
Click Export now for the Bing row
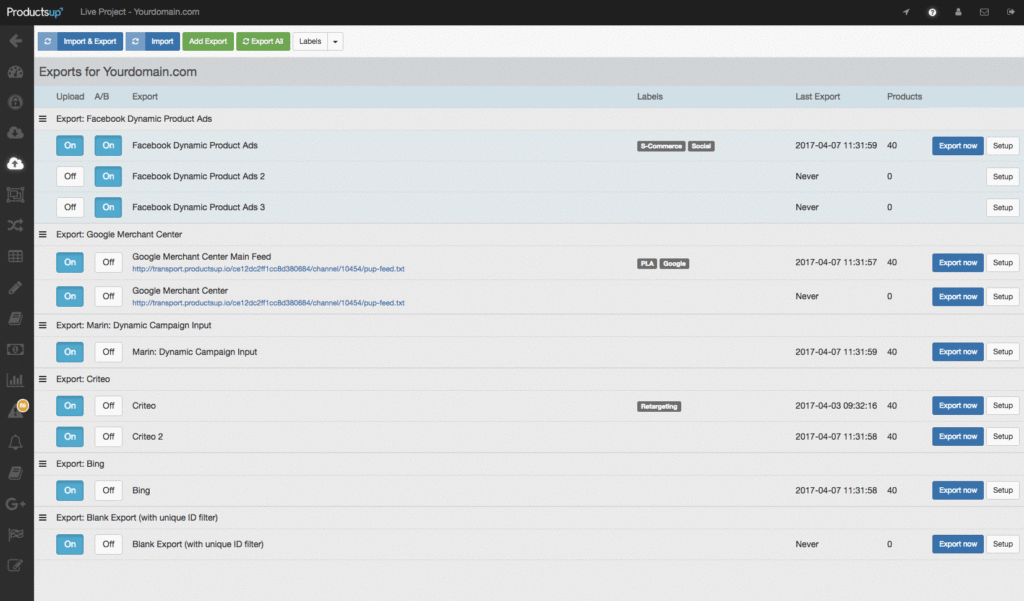tap(957, 491)
